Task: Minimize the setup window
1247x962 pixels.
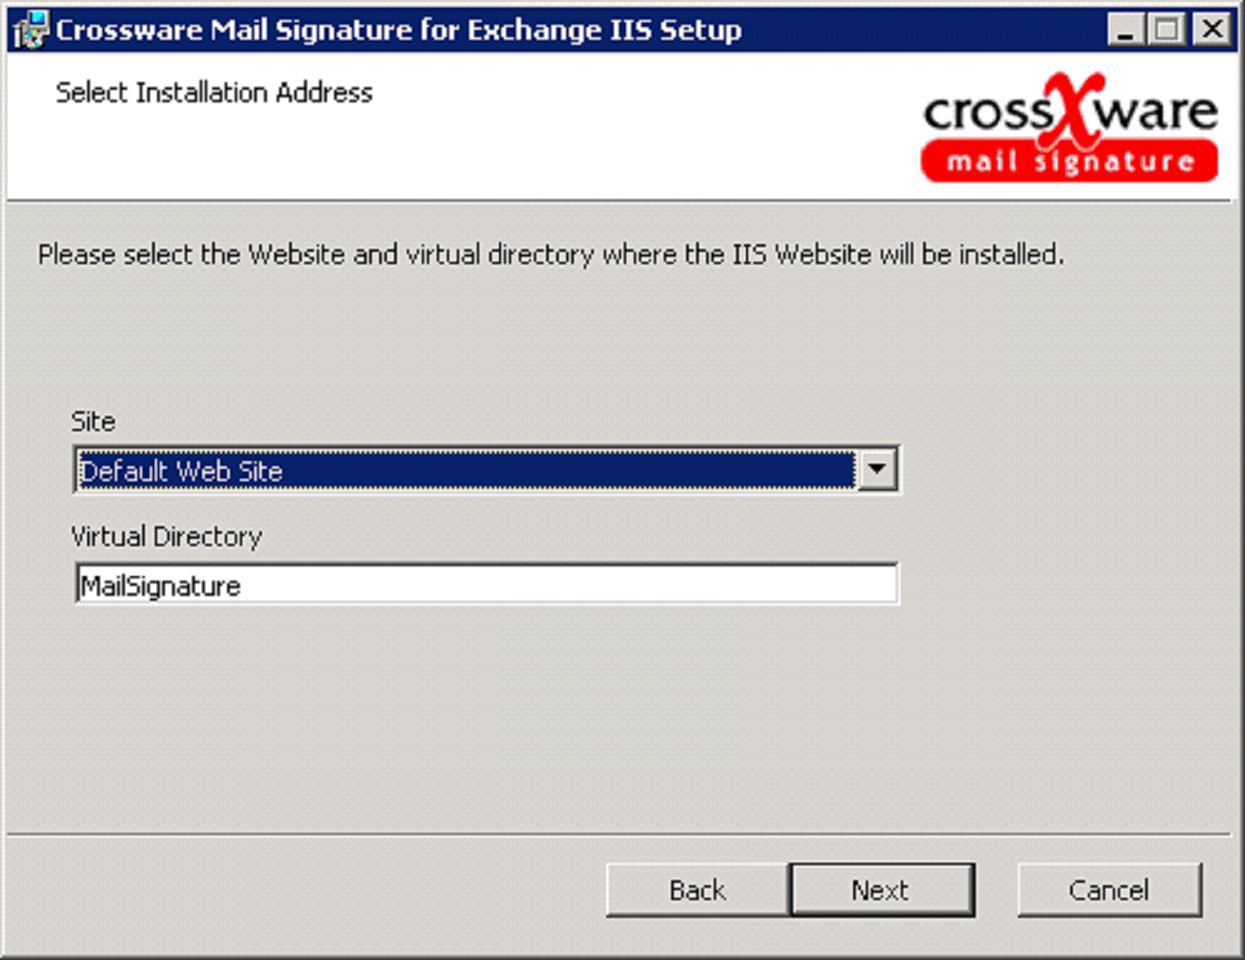Action: 1127,30
